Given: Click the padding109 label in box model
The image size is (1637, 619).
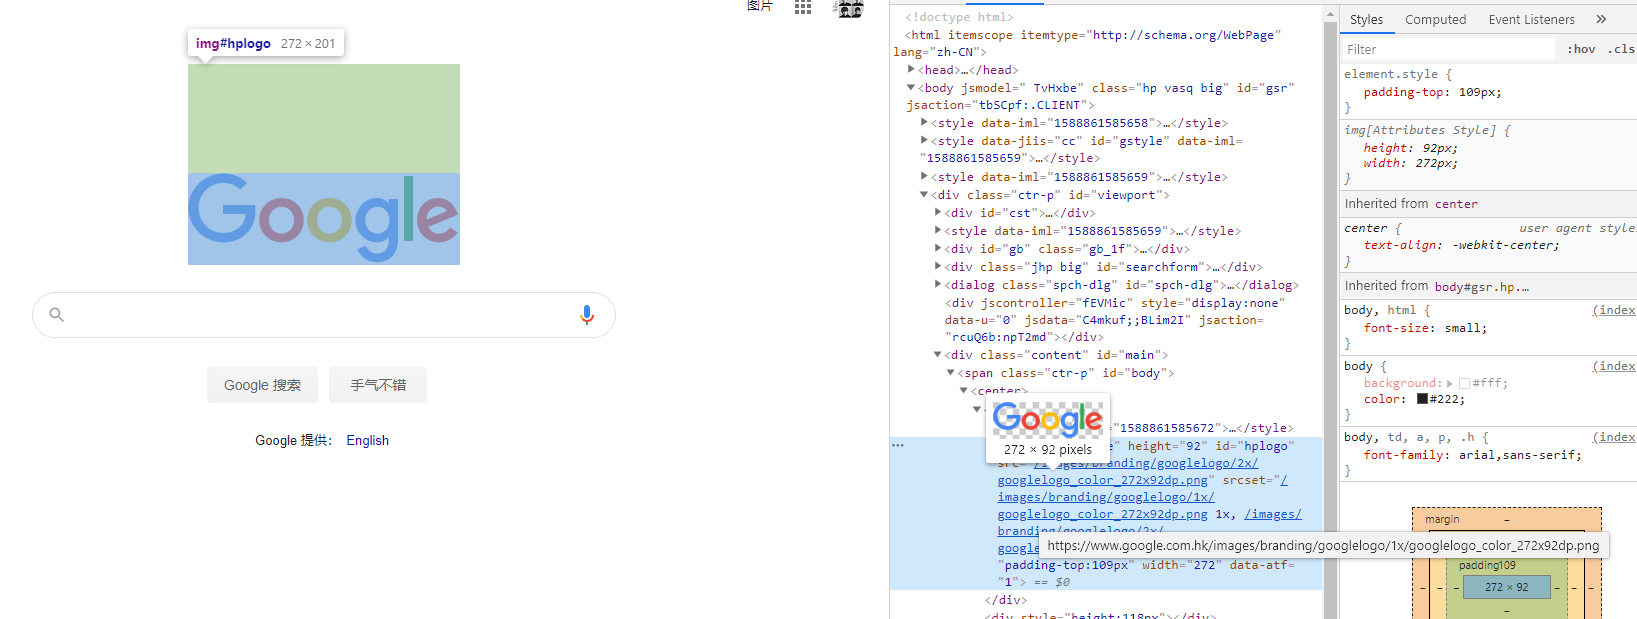Looking at the screenshot, I should pyautogui.click(x=1487, y=565).
